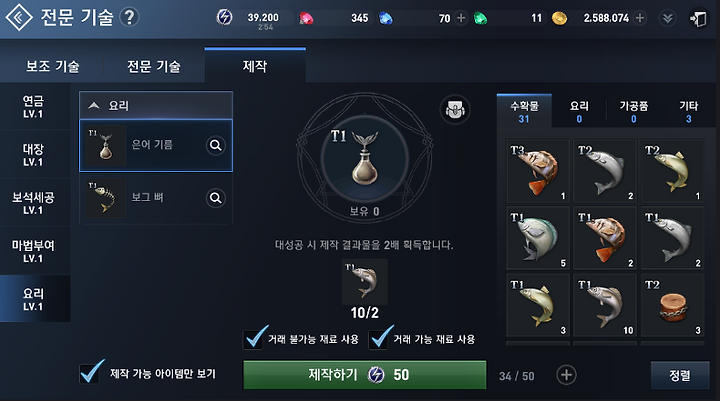The image size is (720, 401).
Task: Expand the currency bar double chevron
Action: [x=667, y=18]
